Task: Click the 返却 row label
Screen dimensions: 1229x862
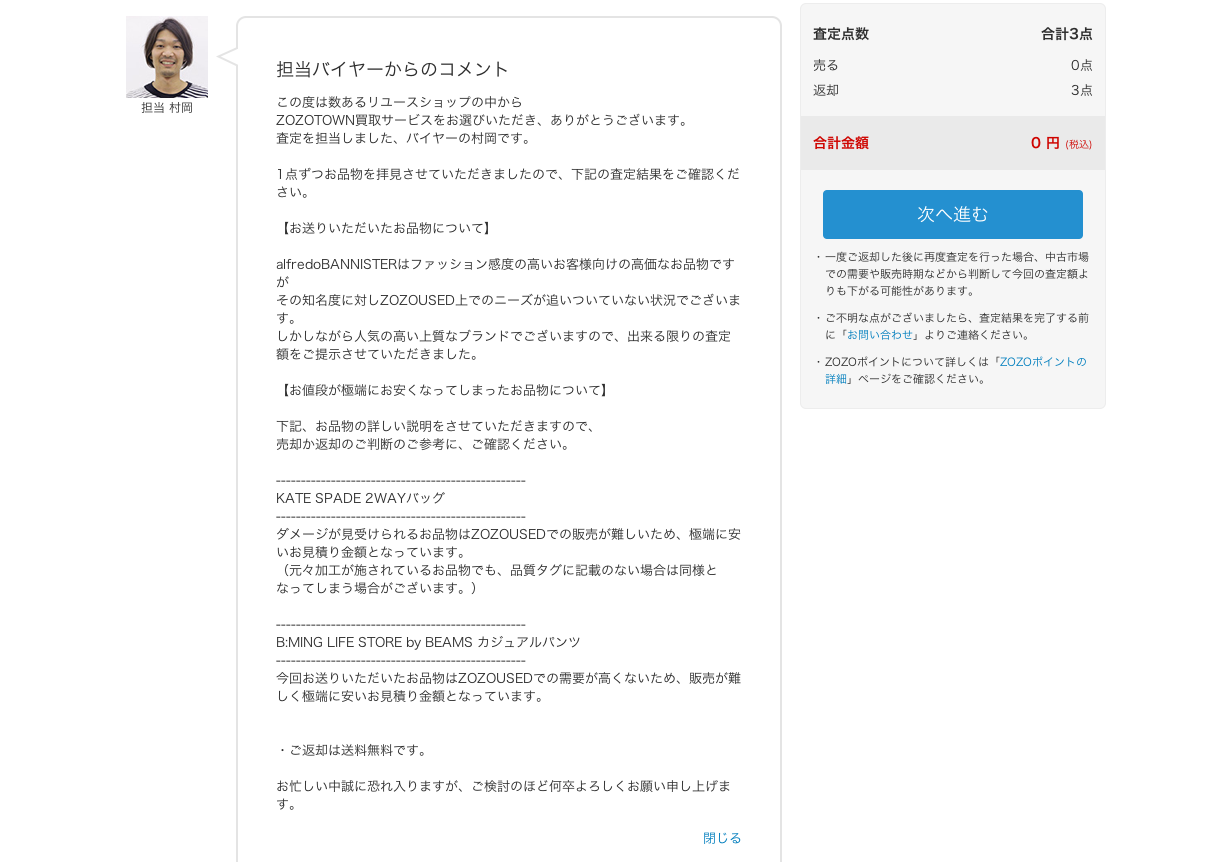Action: (x=826, y=90)
